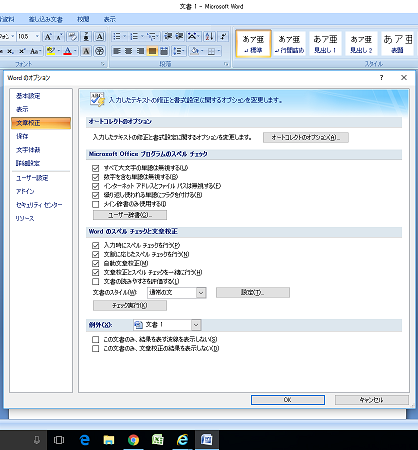Image resolution: width=418 pixels, height=450 pixels.
Task: Open the Paragraph group dialog launcher
Action: pos(226,64)
